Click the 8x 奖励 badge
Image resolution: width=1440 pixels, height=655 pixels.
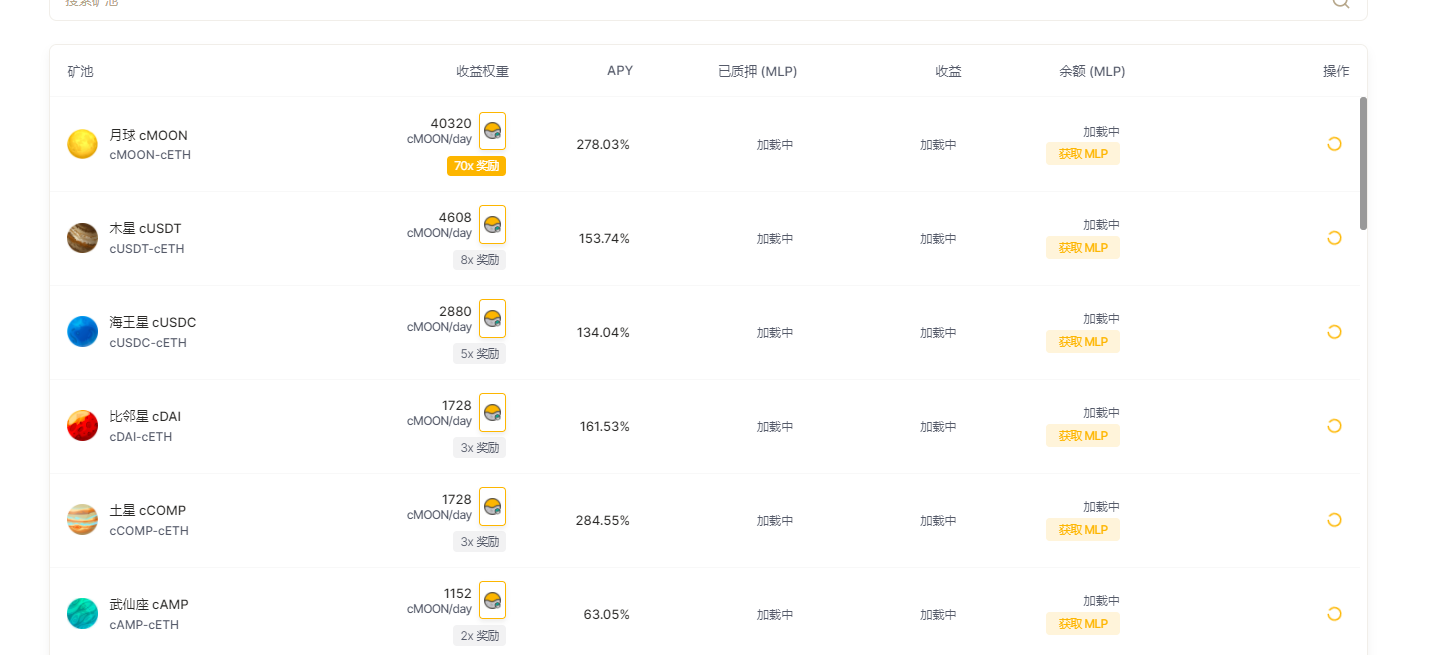(479, 260)
